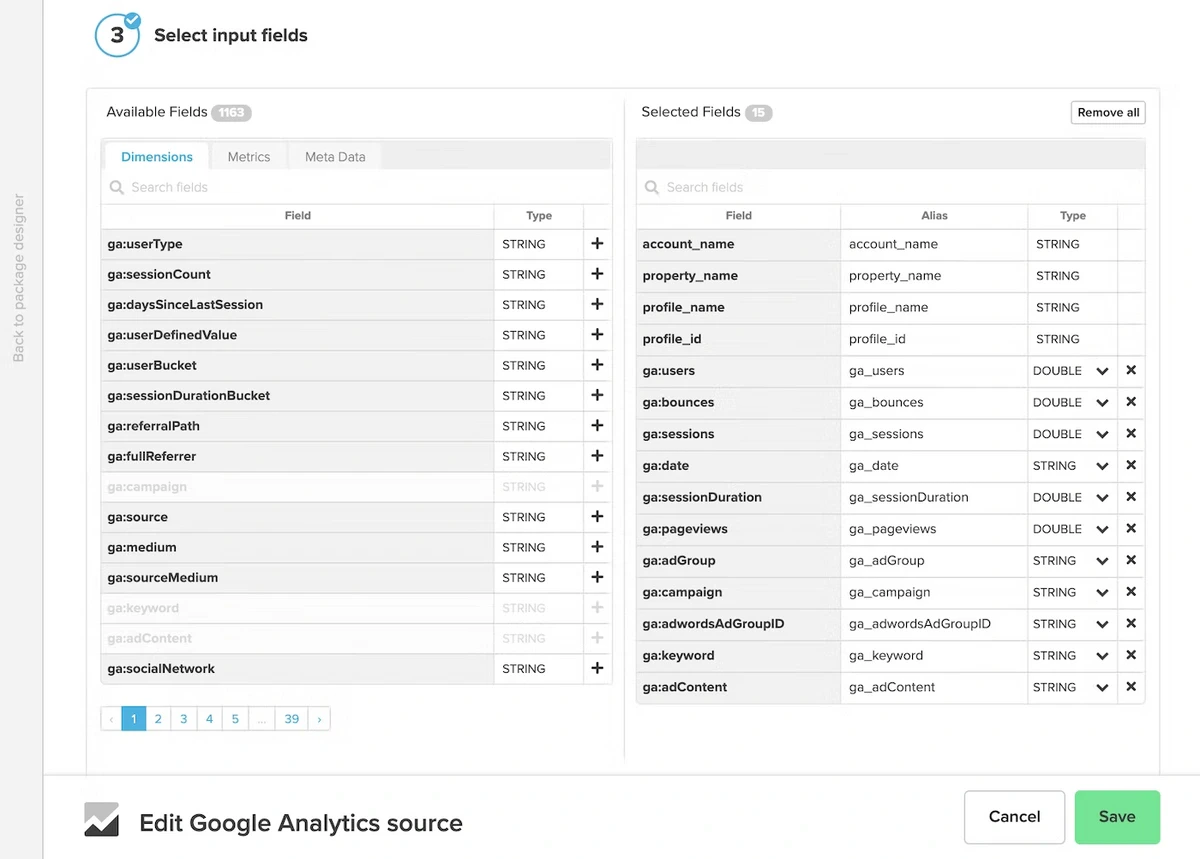Edit the ga_users alias field

coord(934,371)
